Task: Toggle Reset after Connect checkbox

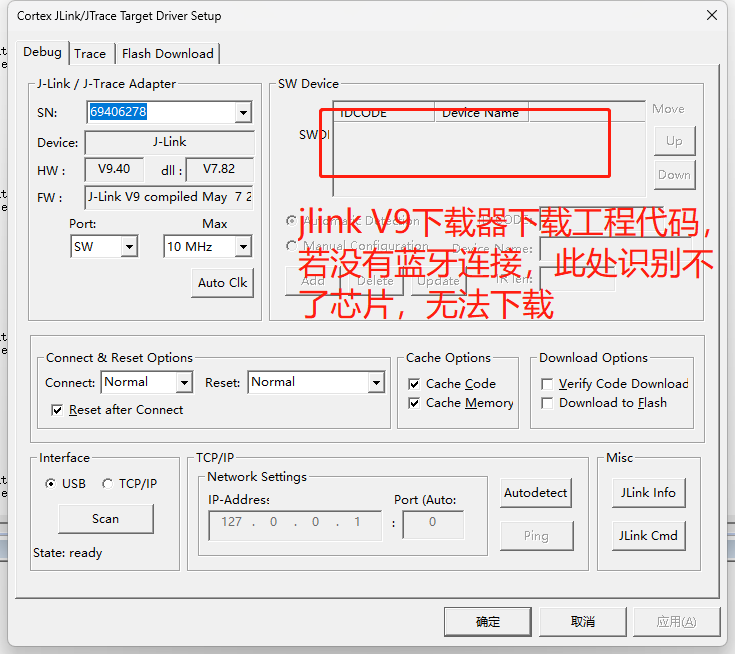Action: [x=57, y=410]
